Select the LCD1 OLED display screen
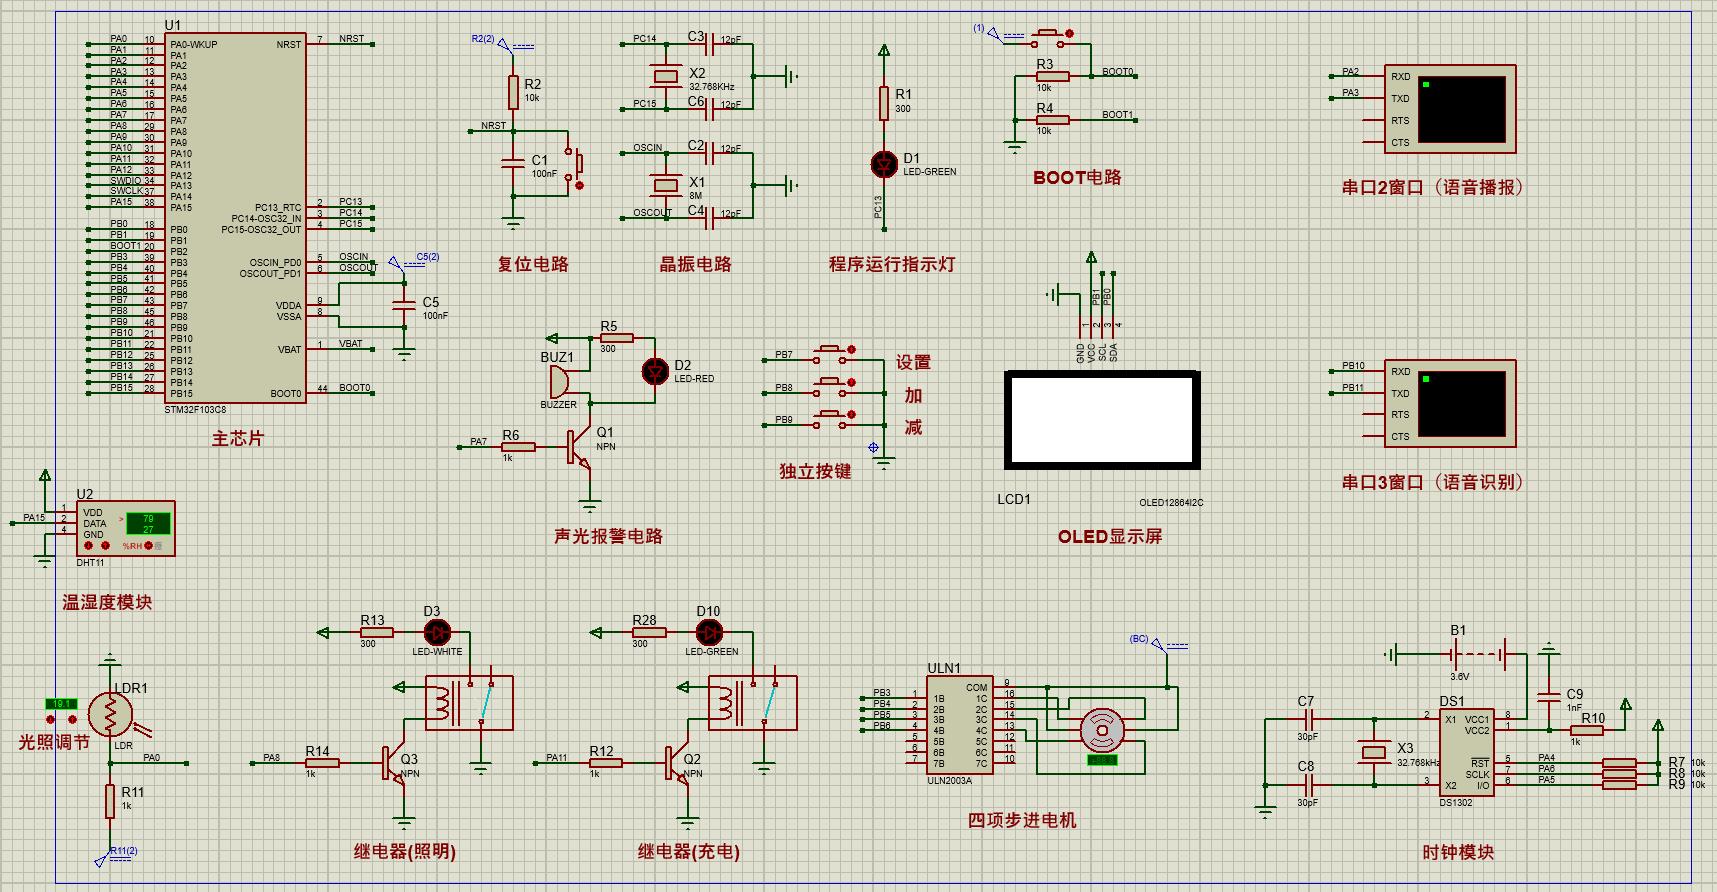The width and height of the screenshot is (1717, 892). [1102, 420]
